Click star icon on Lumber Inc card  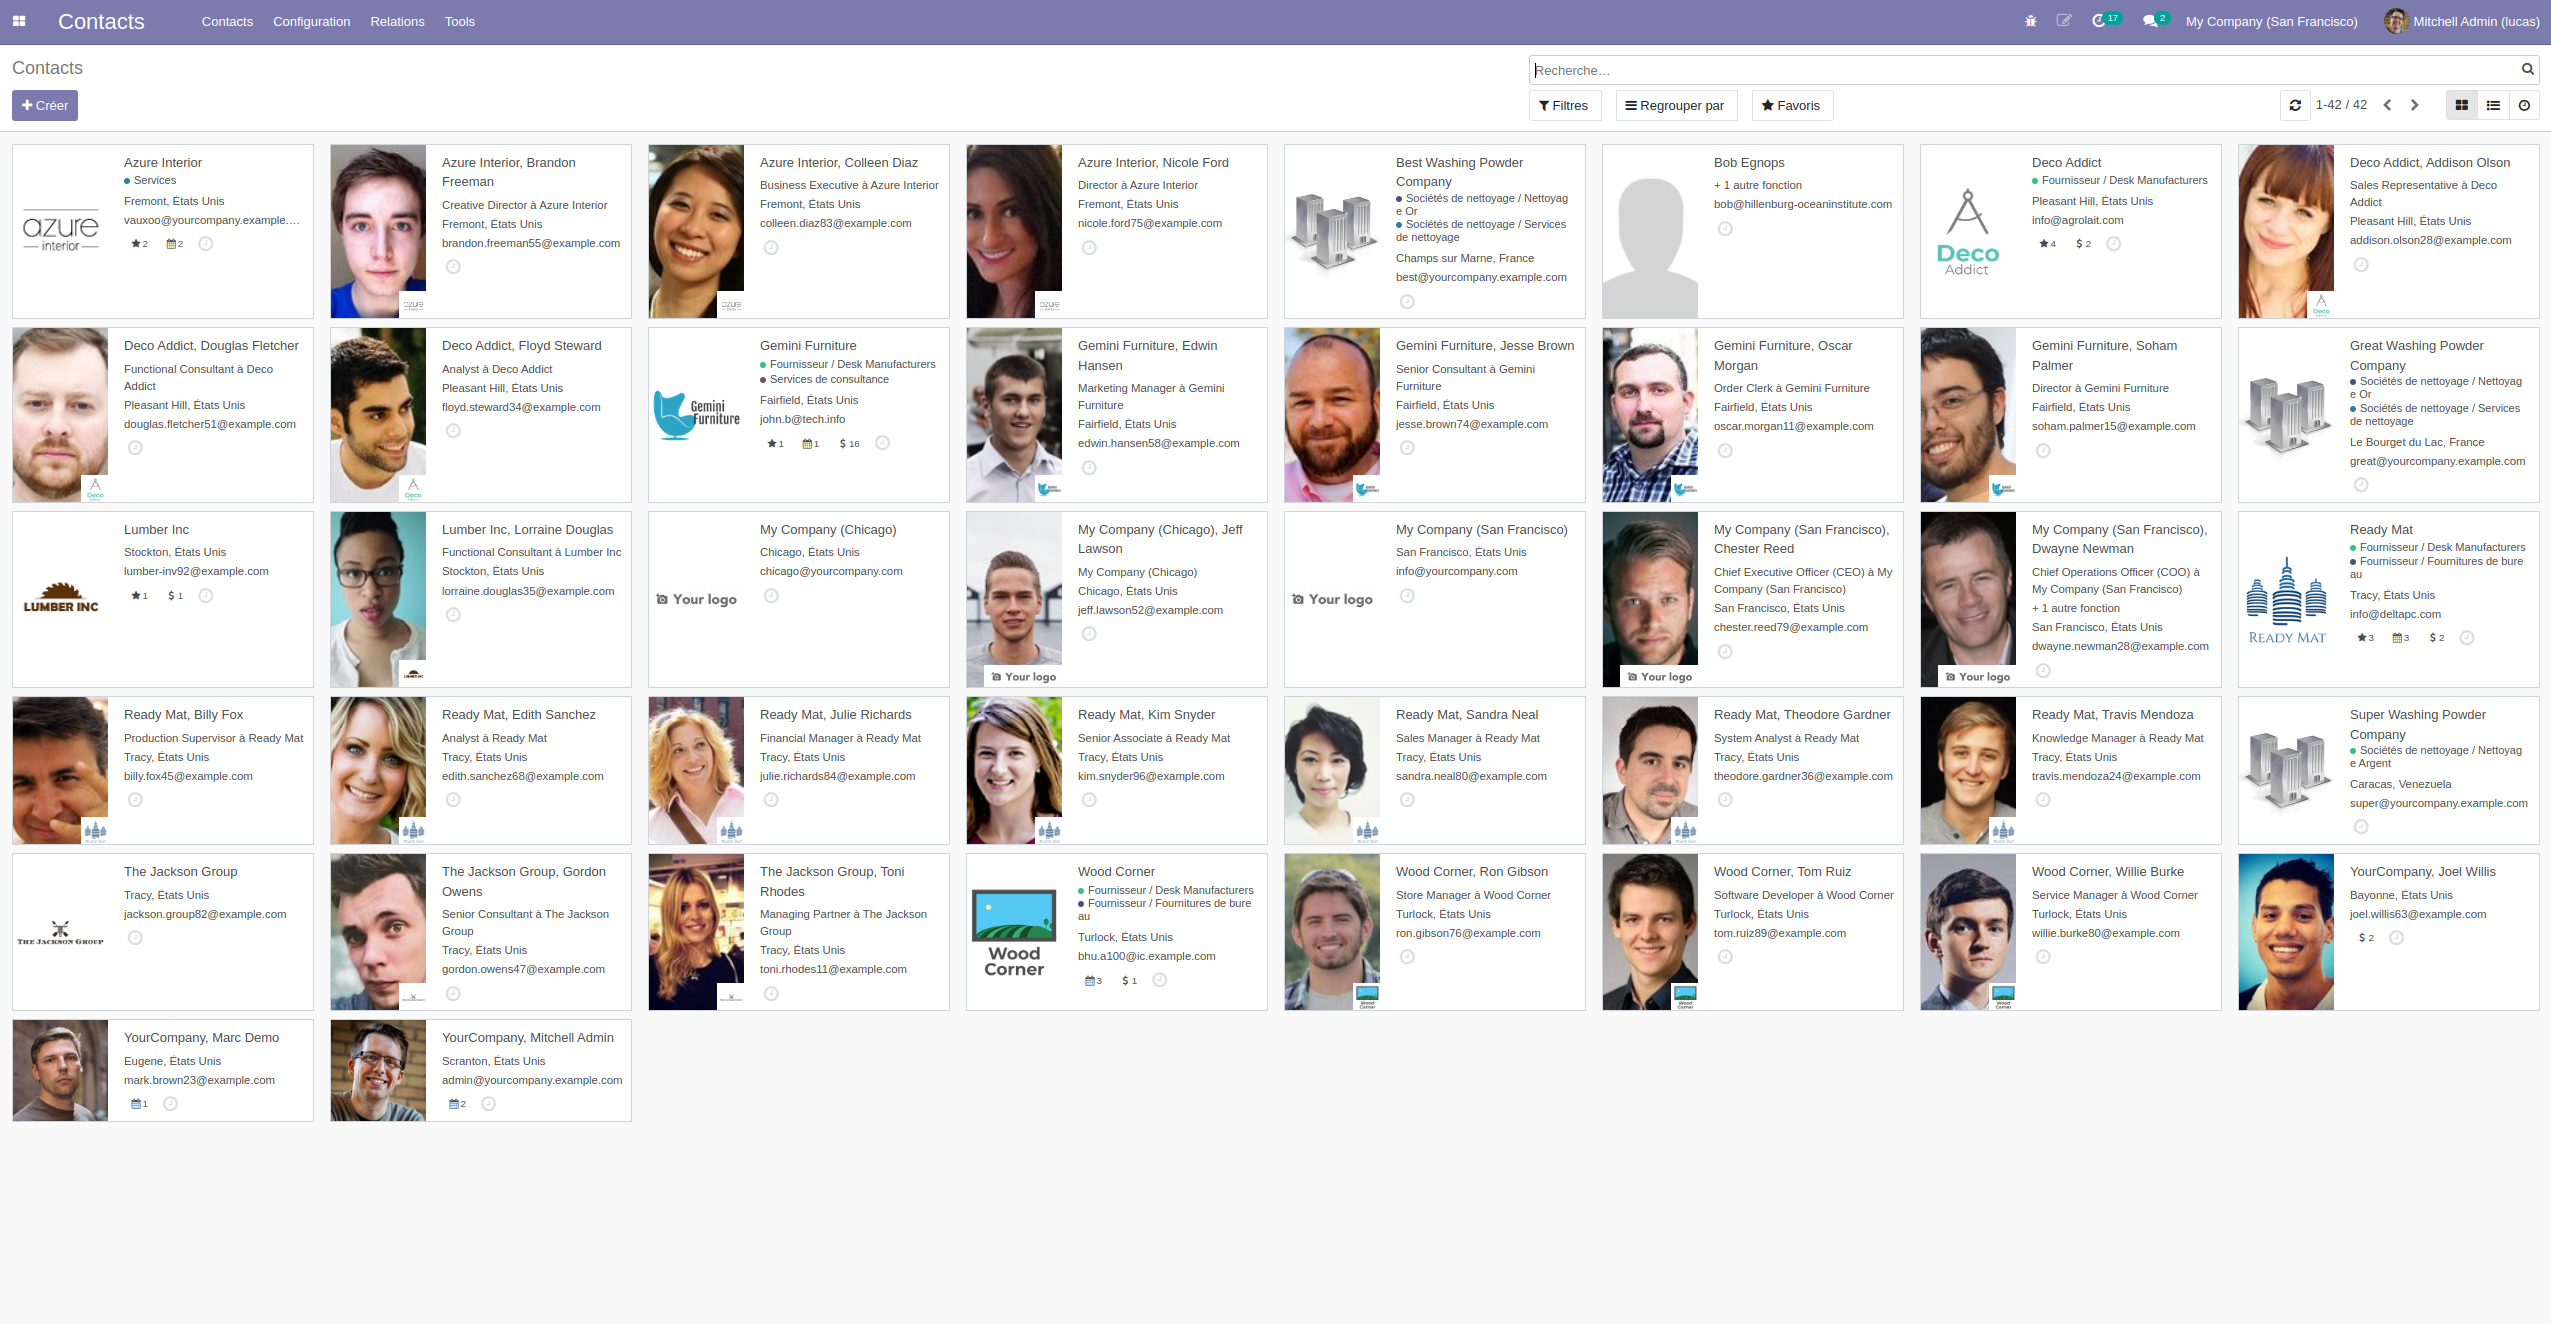(x=139, y=596)
